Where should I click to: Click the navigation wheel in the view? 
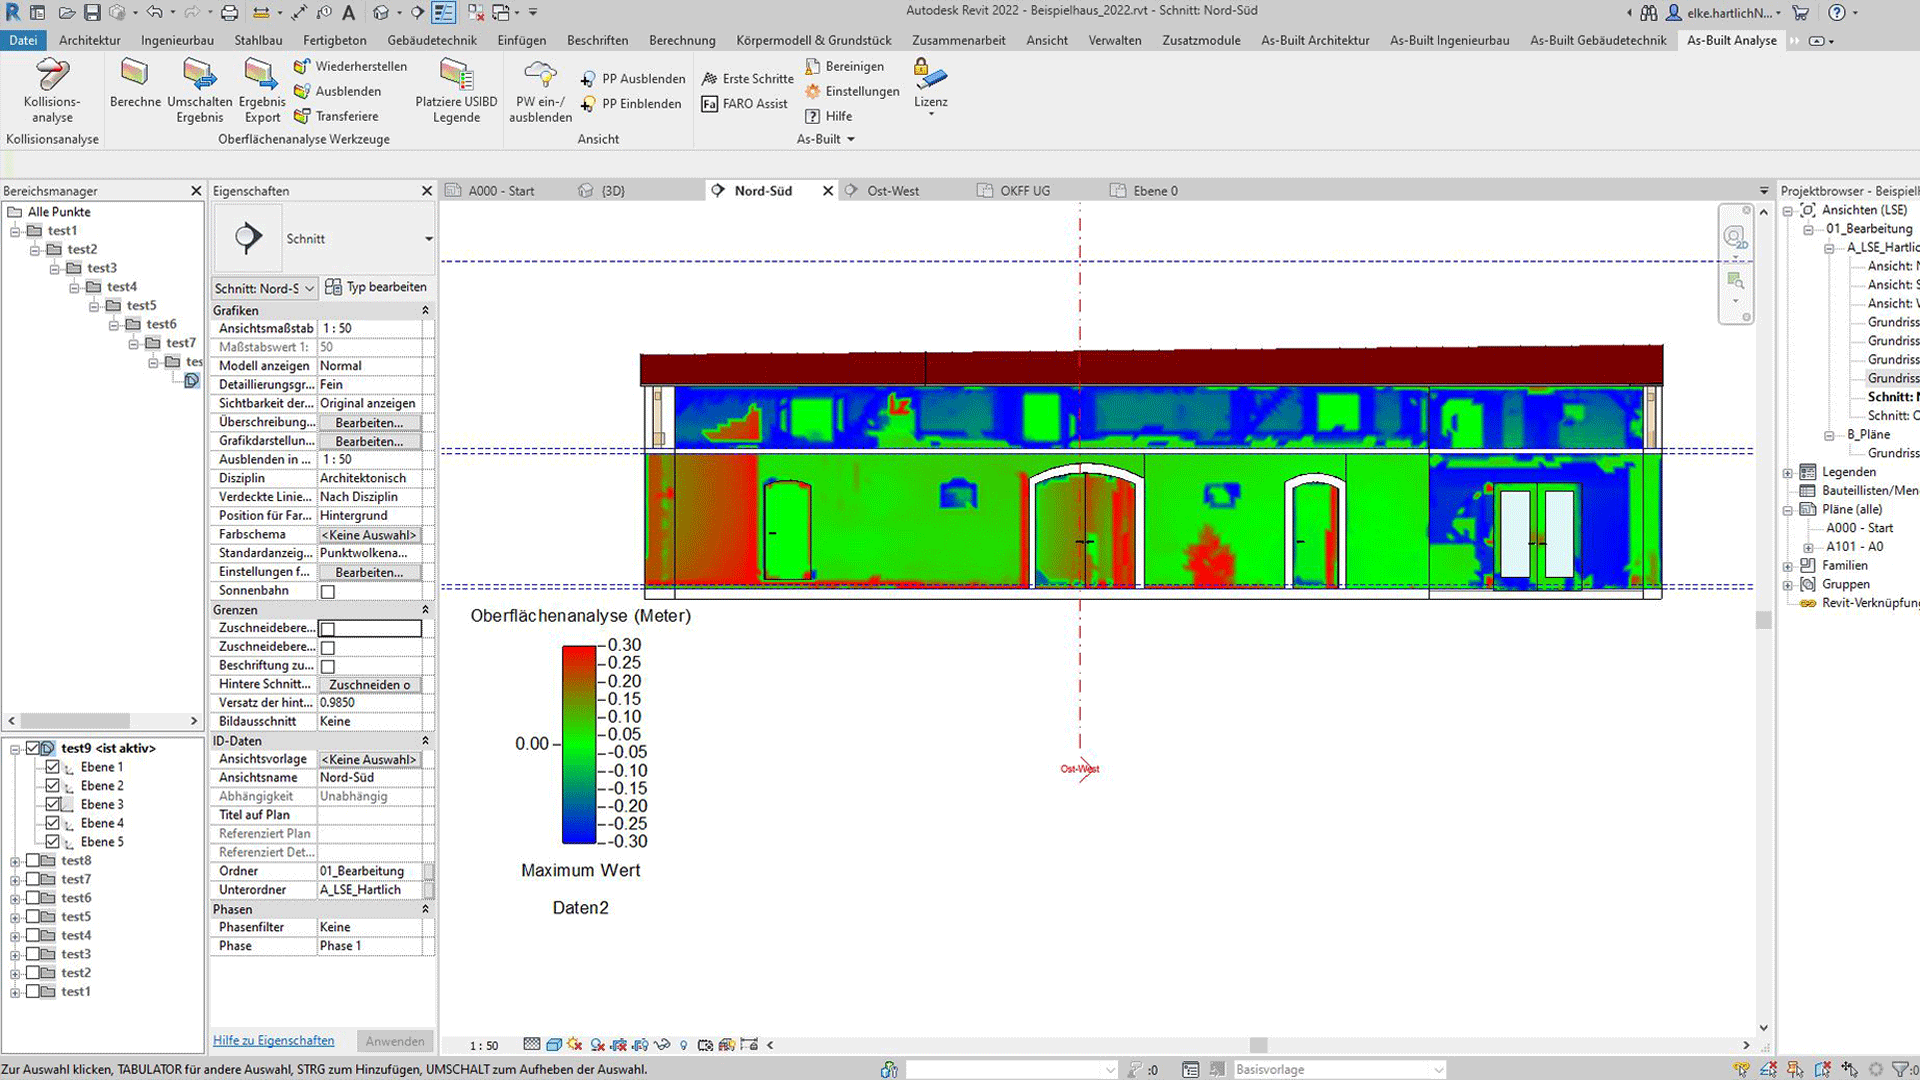(x=1735, y=238)
